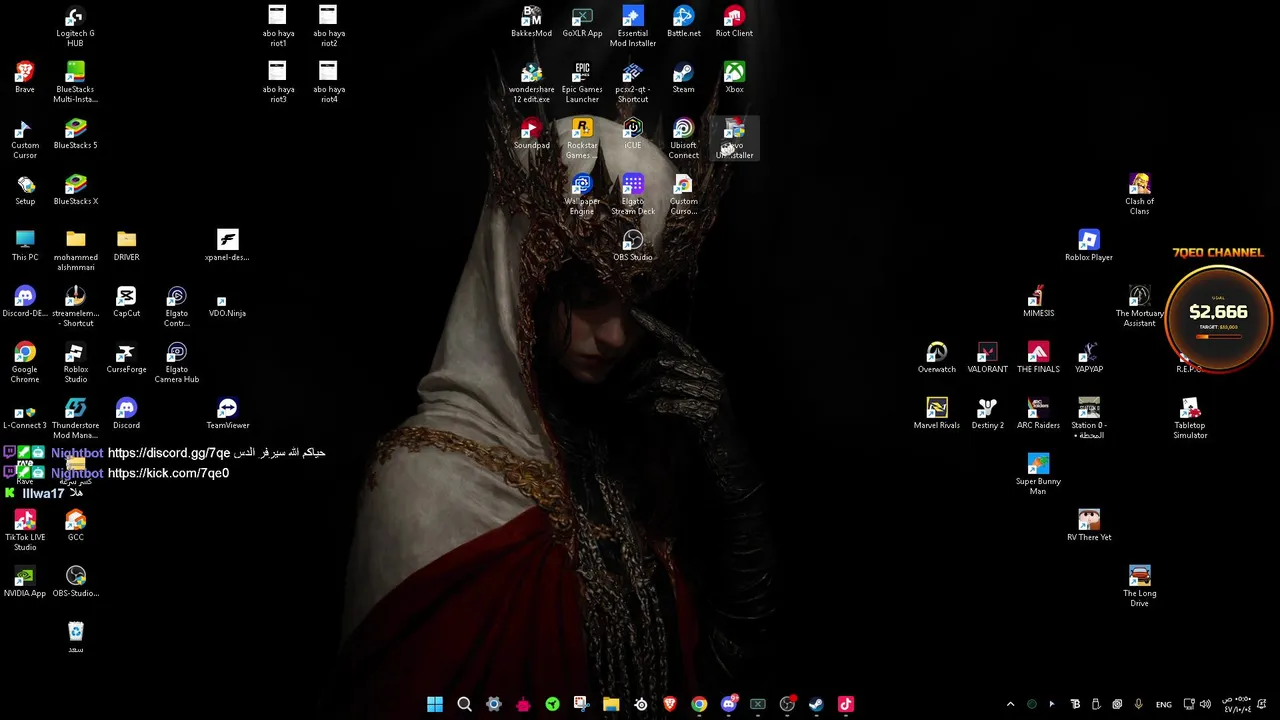The image size is (1280, 720).
Task: Open BakkesMod desktop icon
Action: pos(531,22)
